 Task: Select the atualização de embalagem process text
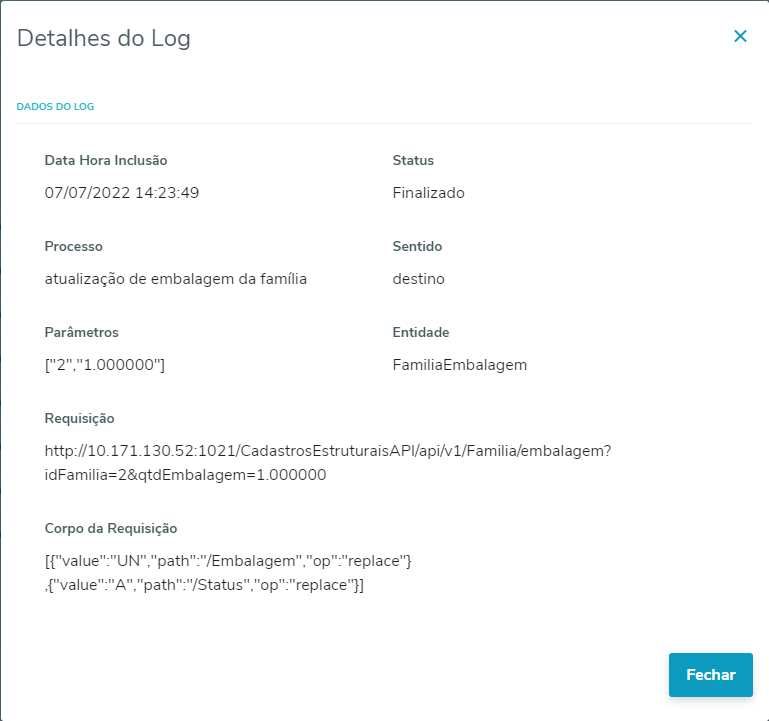tap(176, 279)
